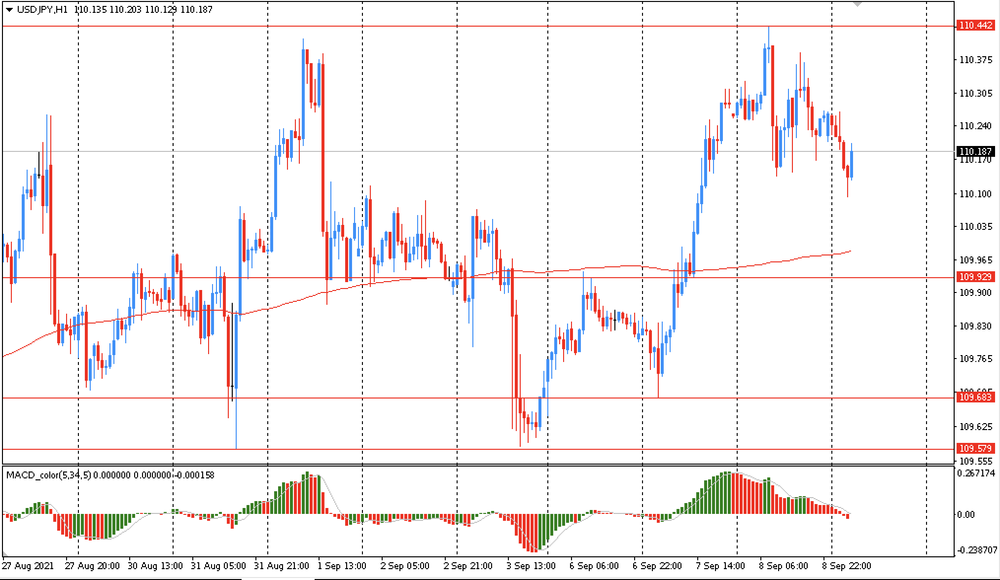This screenshot has height=580, width=1000.
Task: Click the 110.305 price scale value
Action: click(x=976, y=93)
